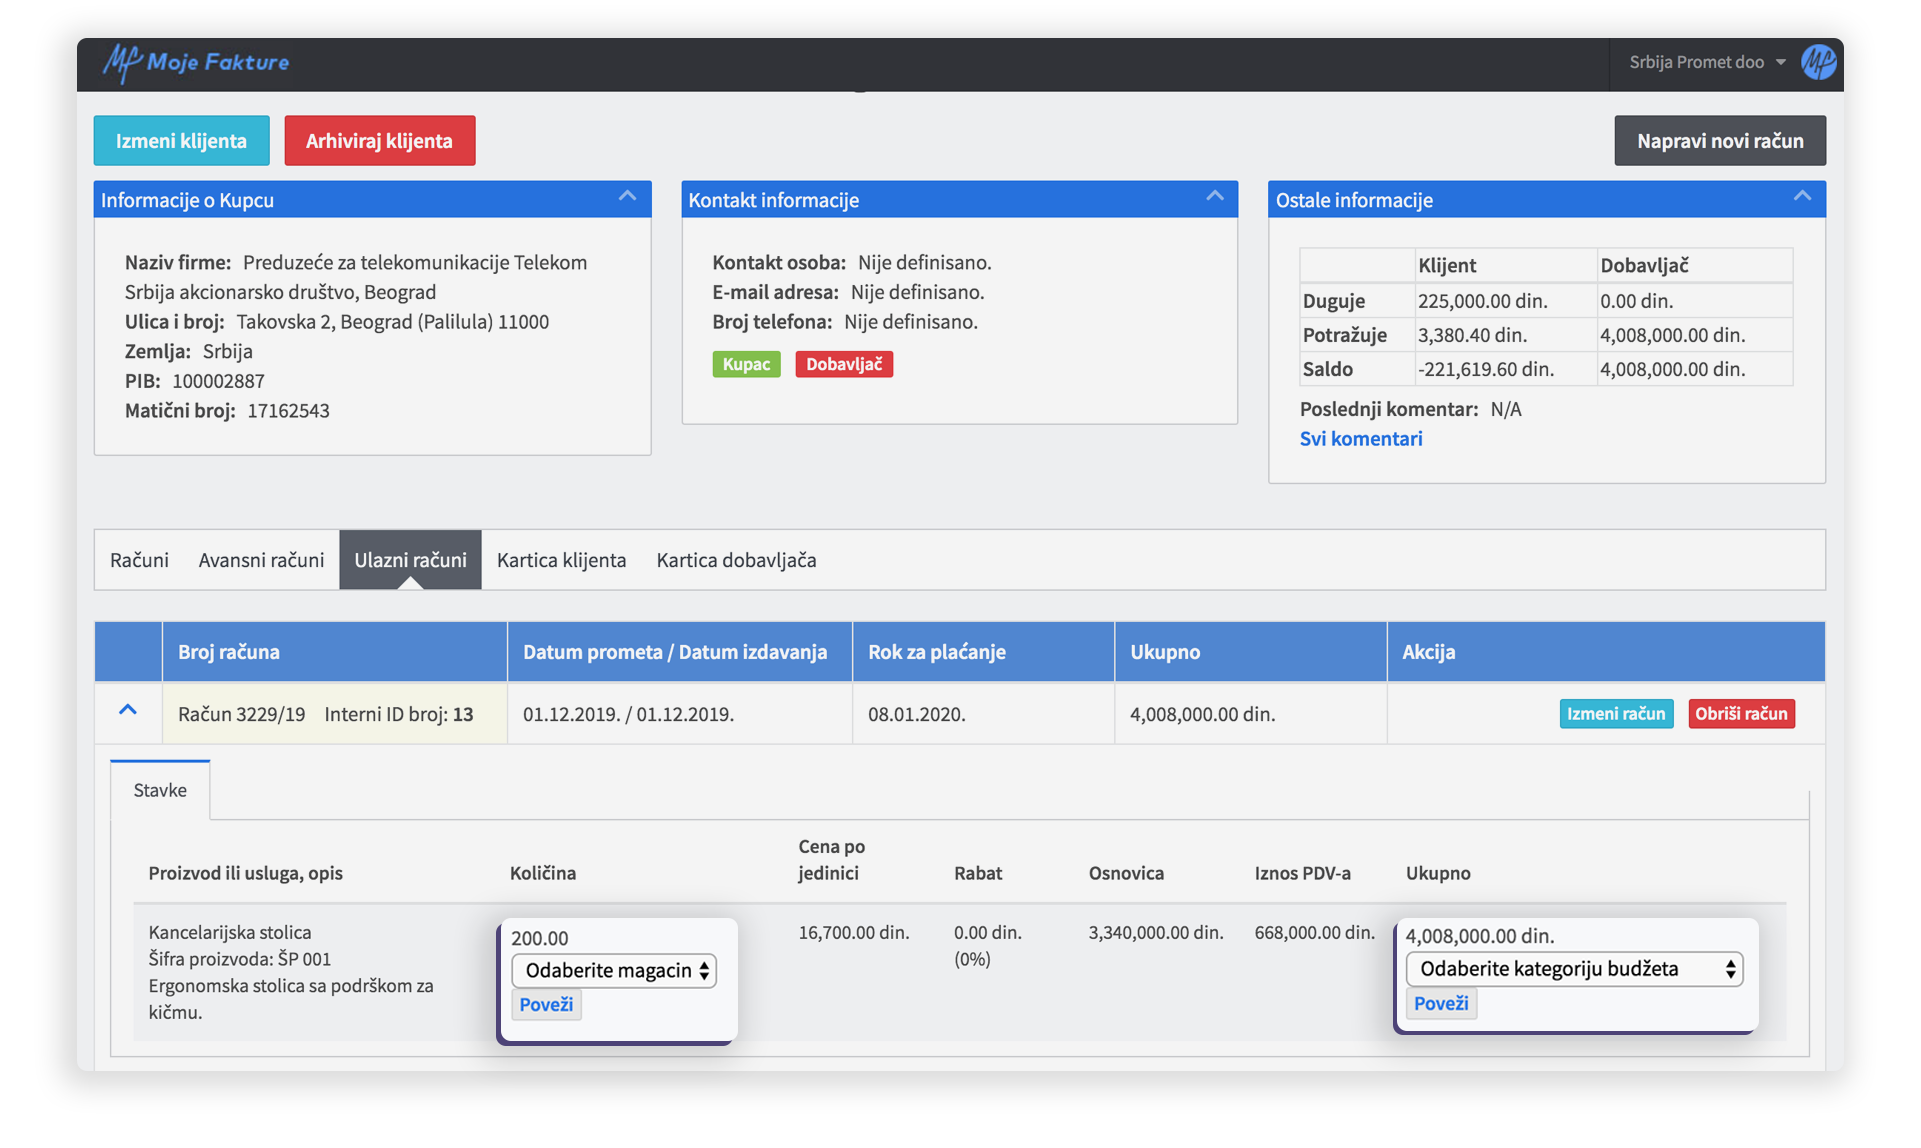Viewport: 1921px width, 1148px height.
Task: Collapse the Informacije o Kupcu panel
Action: [x=627, y=197]
